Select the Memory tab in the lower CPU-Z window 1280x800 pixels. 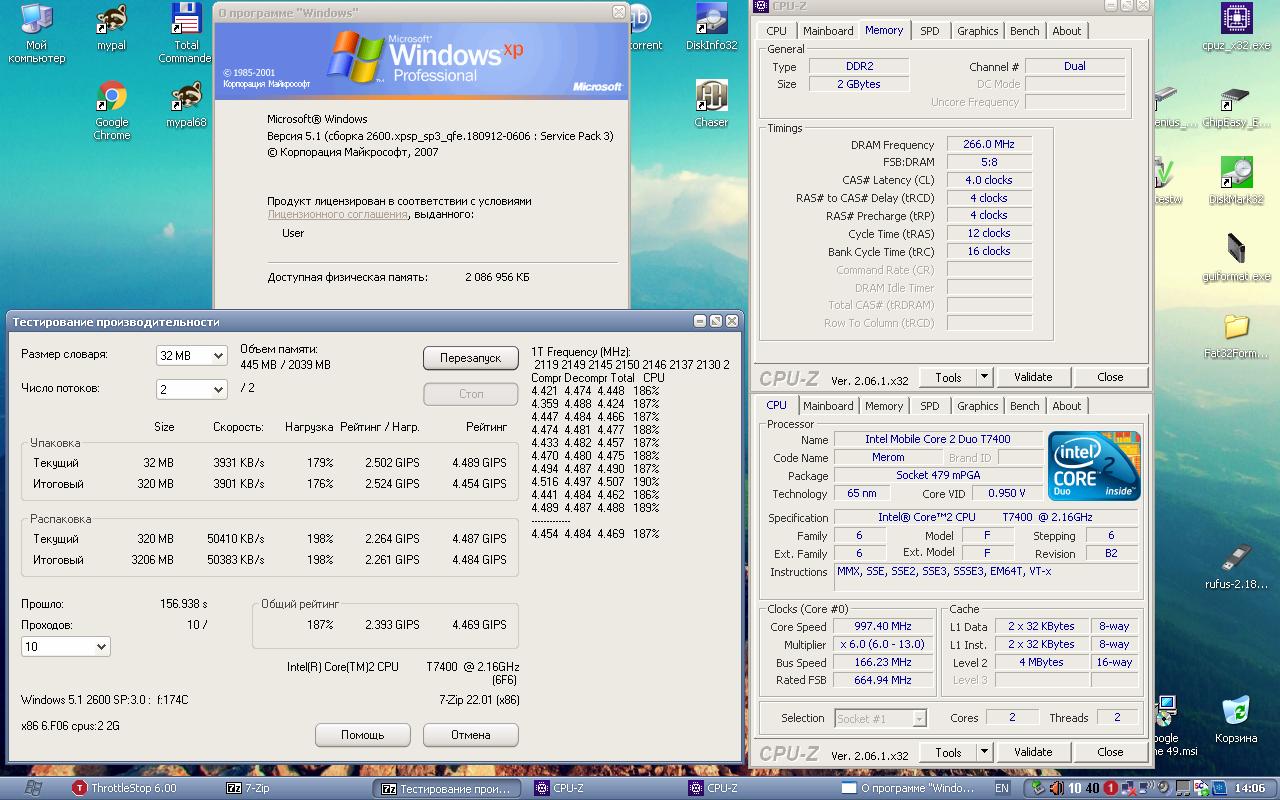click(884, 406)
